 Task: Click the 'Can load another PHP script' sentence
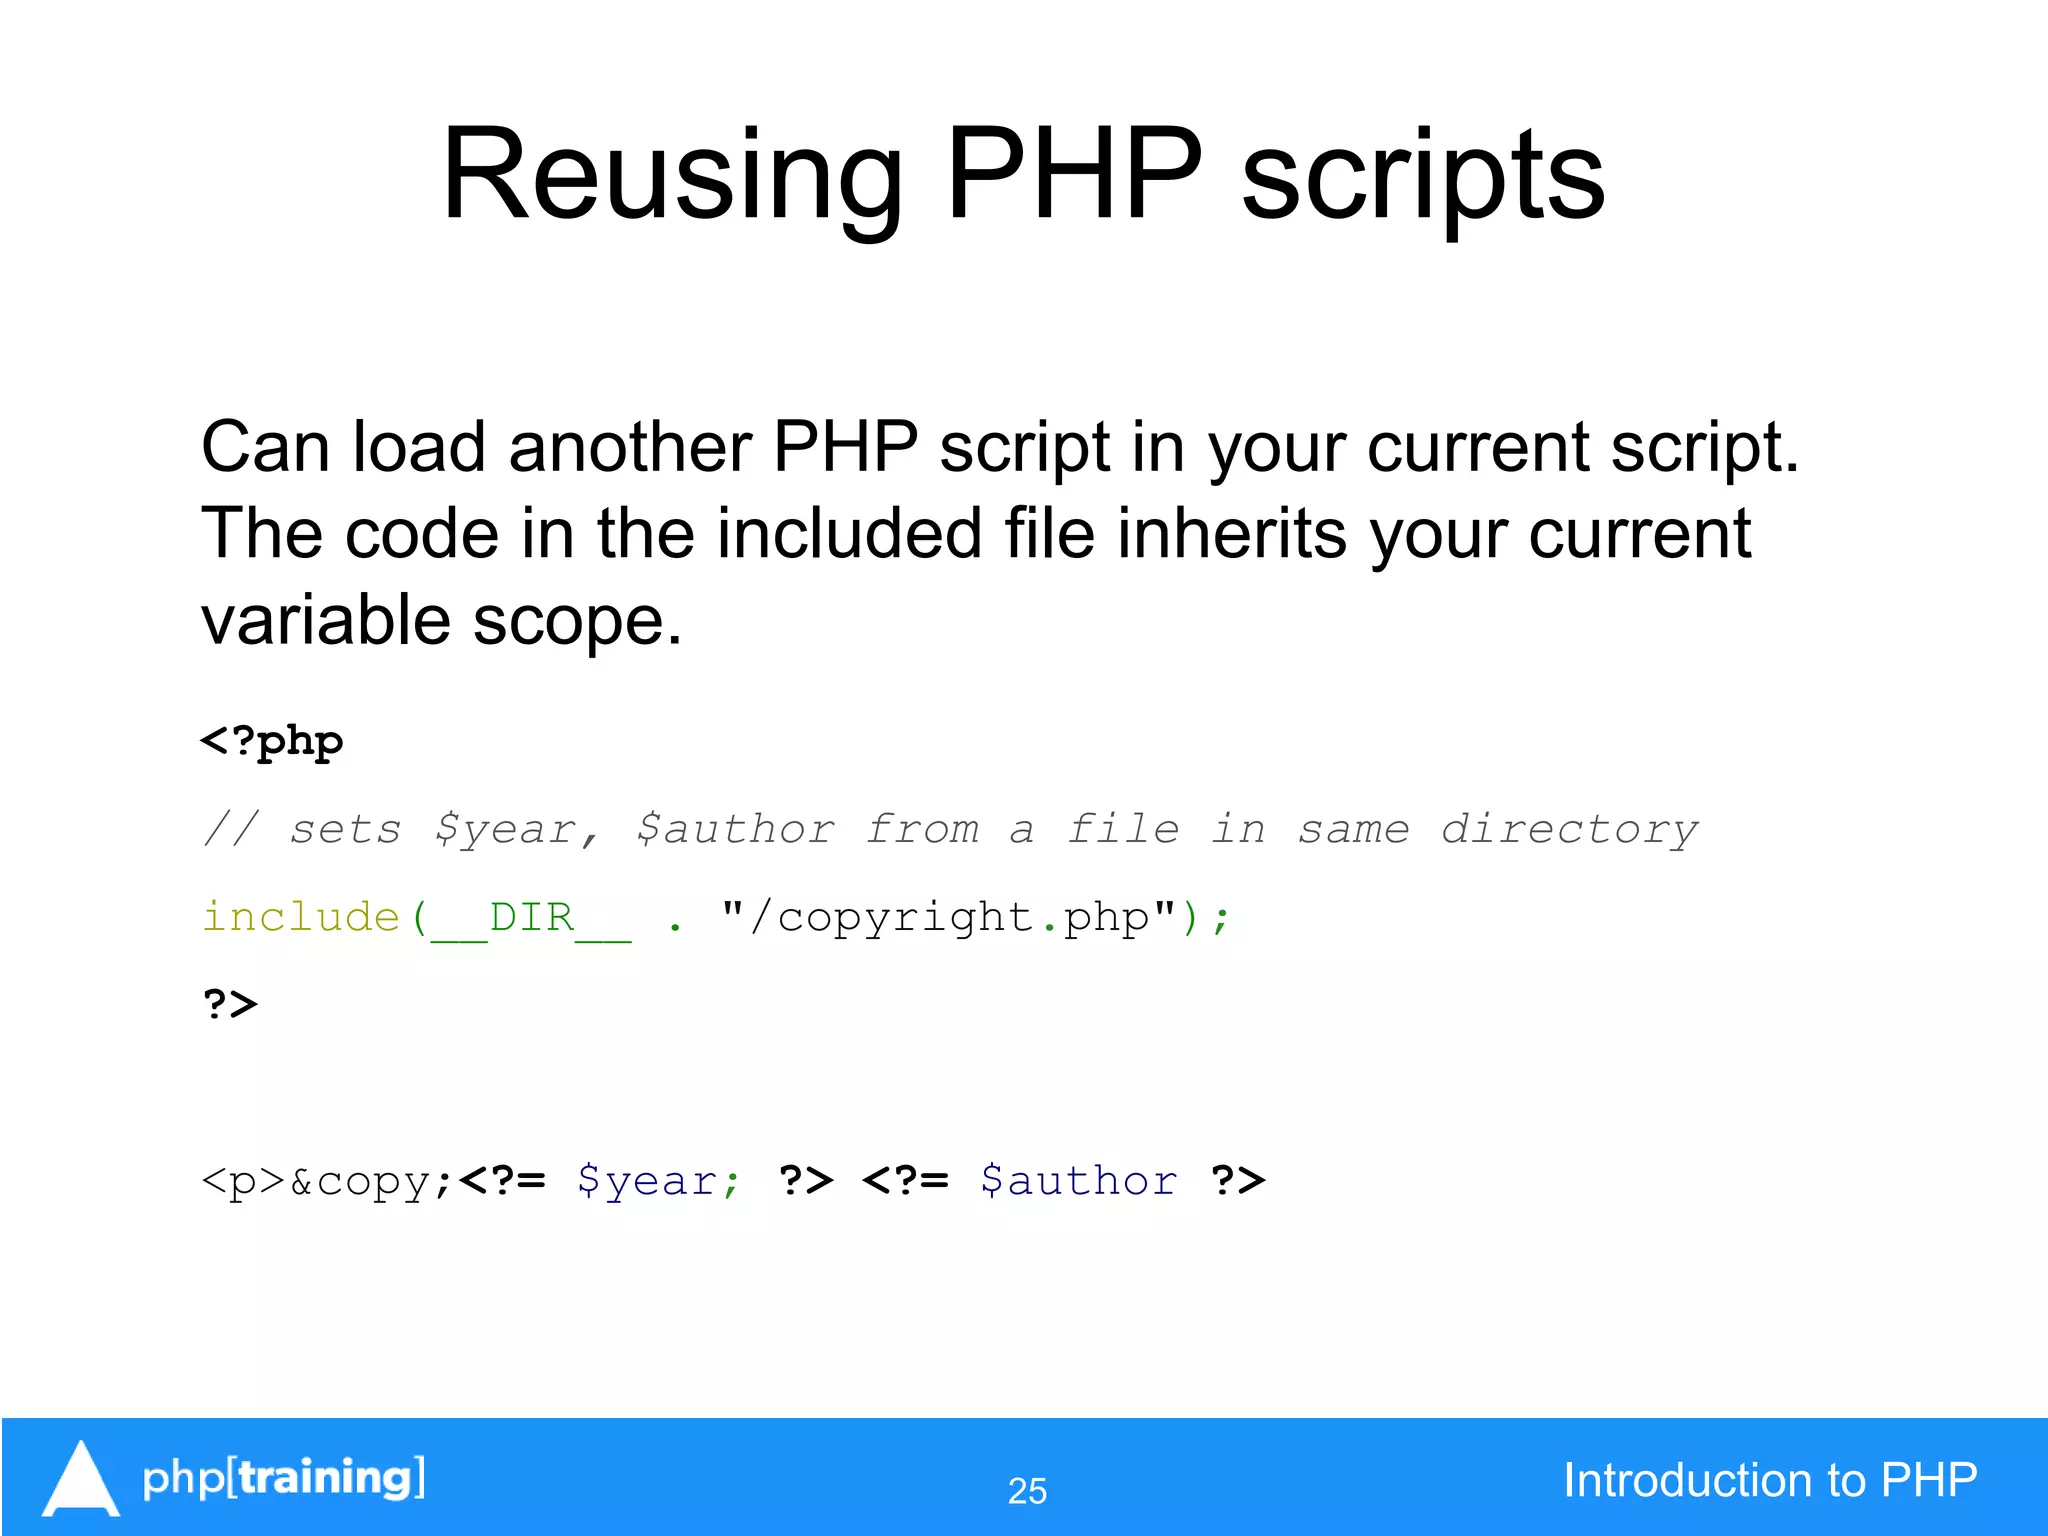[1000, 448]
